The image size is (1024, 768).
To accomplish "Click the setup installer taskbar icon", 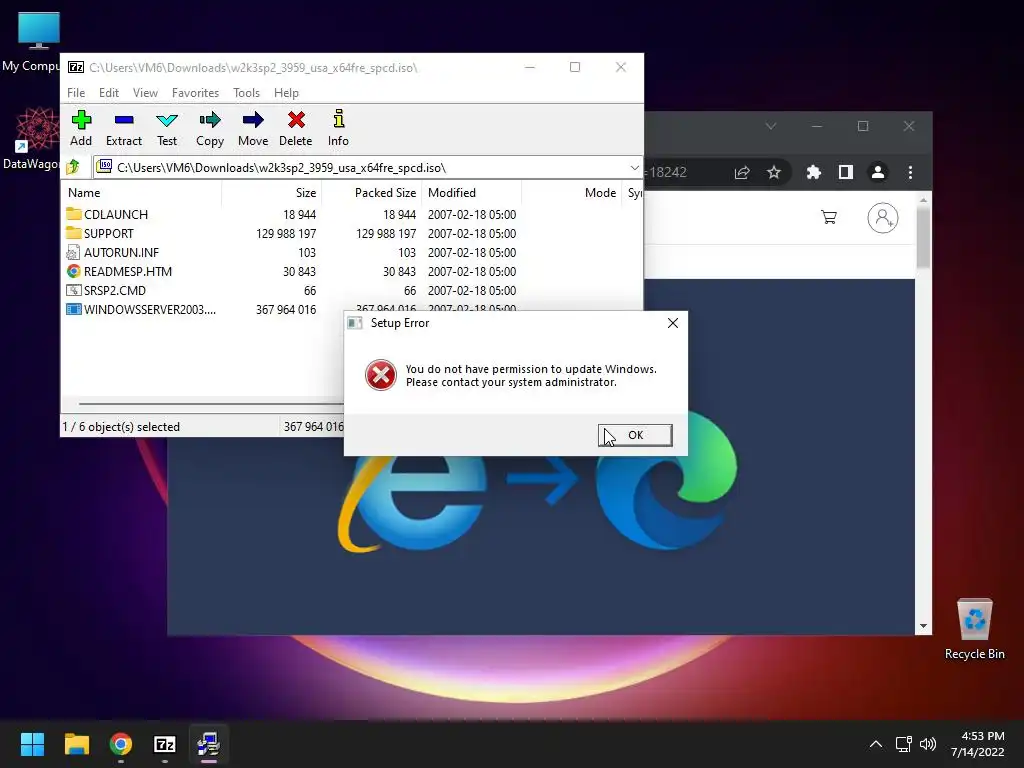I will tap(208, 744).
